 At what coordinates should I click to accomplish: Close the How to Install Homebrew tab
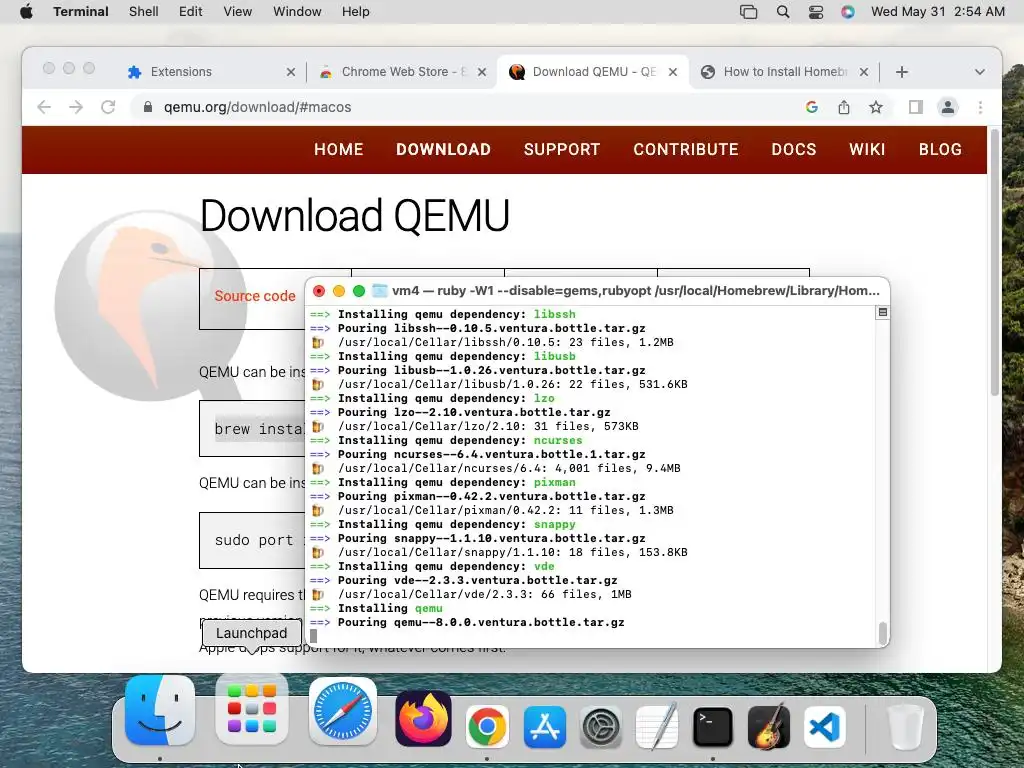click(864, 72)
